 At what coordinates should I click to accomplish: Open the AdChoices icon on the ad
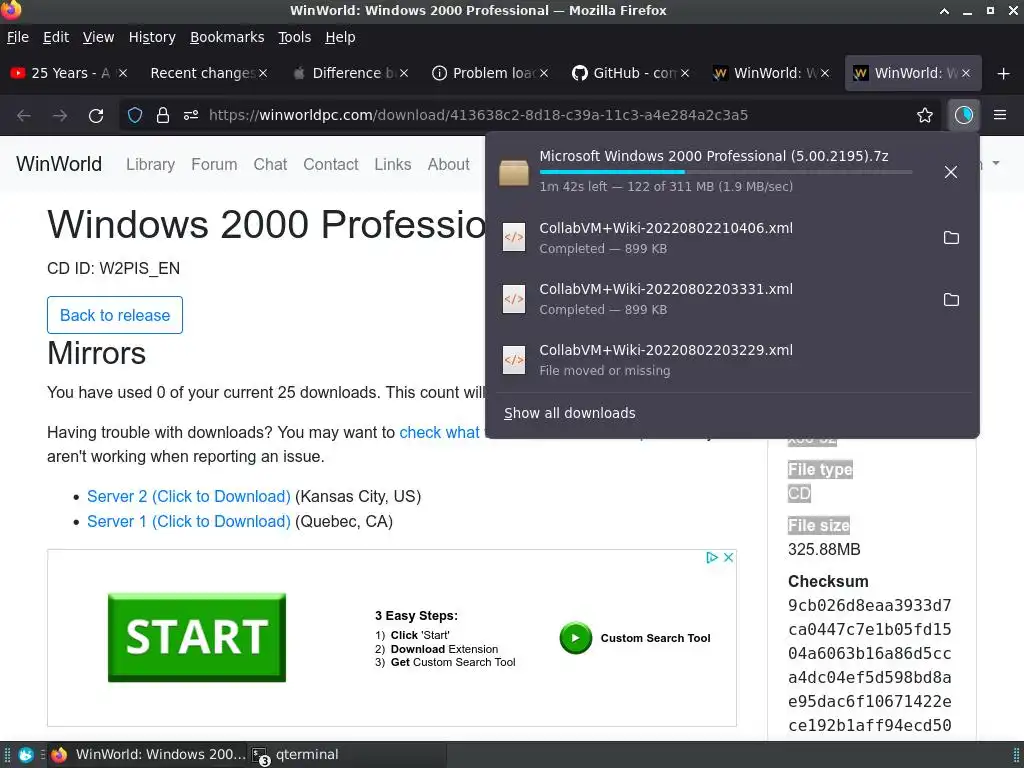pyautogui.click(x=712, y=557)
